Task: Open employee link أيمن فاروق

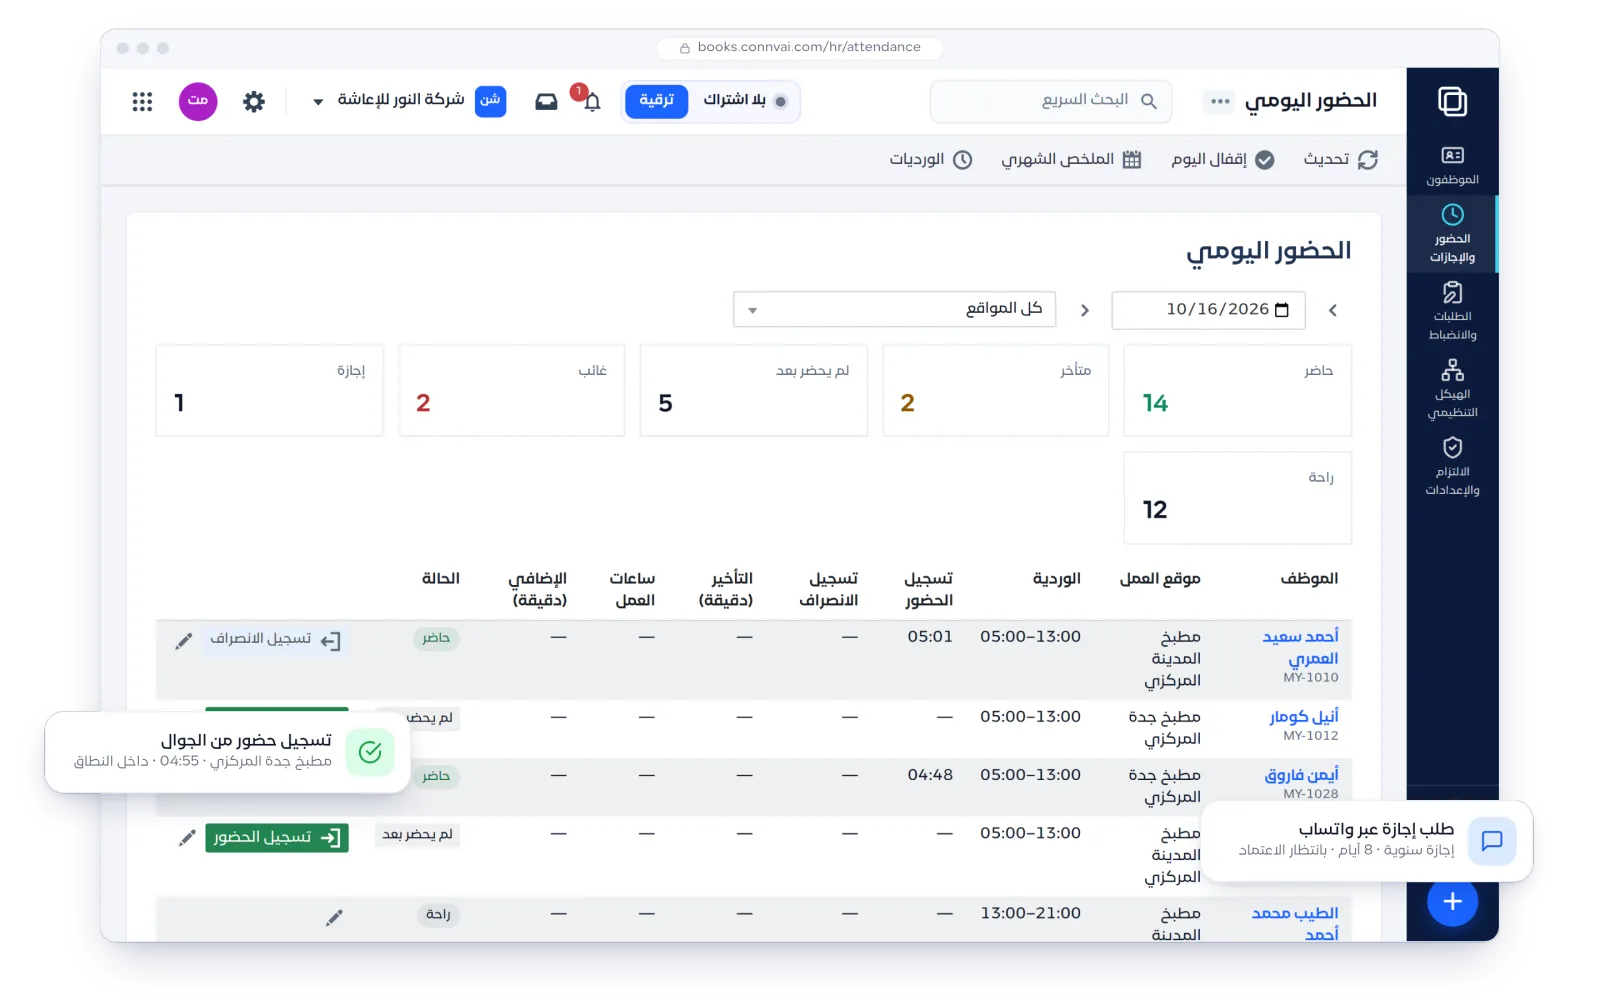Action: coord(1301,775)
